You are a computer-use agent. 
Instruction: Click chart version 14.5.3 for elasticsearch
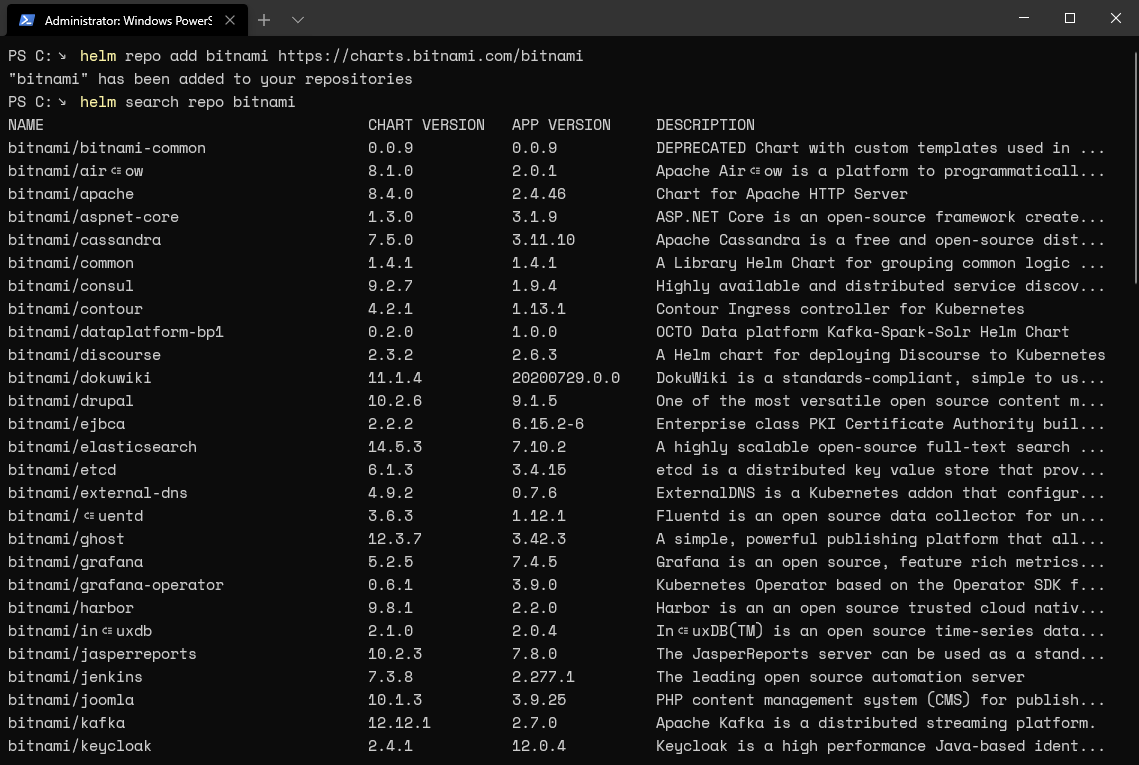(x=394, y=447)
